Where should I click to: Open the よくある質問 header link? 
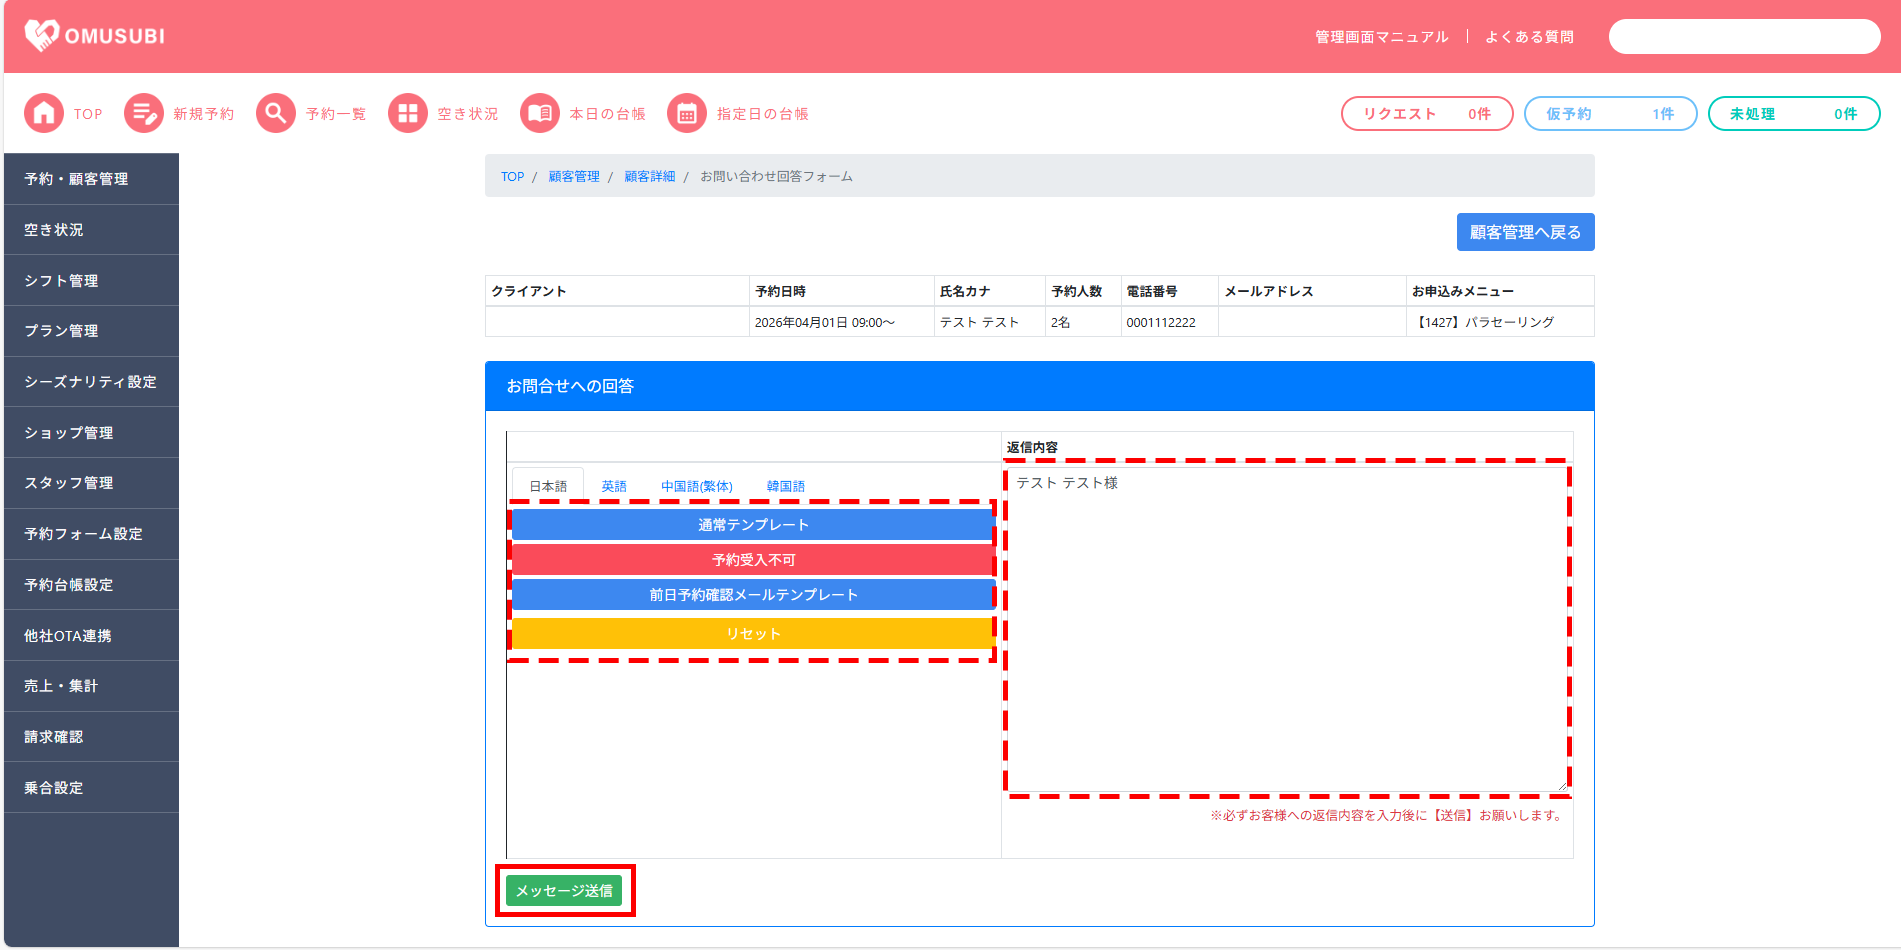pos(1529,37)
